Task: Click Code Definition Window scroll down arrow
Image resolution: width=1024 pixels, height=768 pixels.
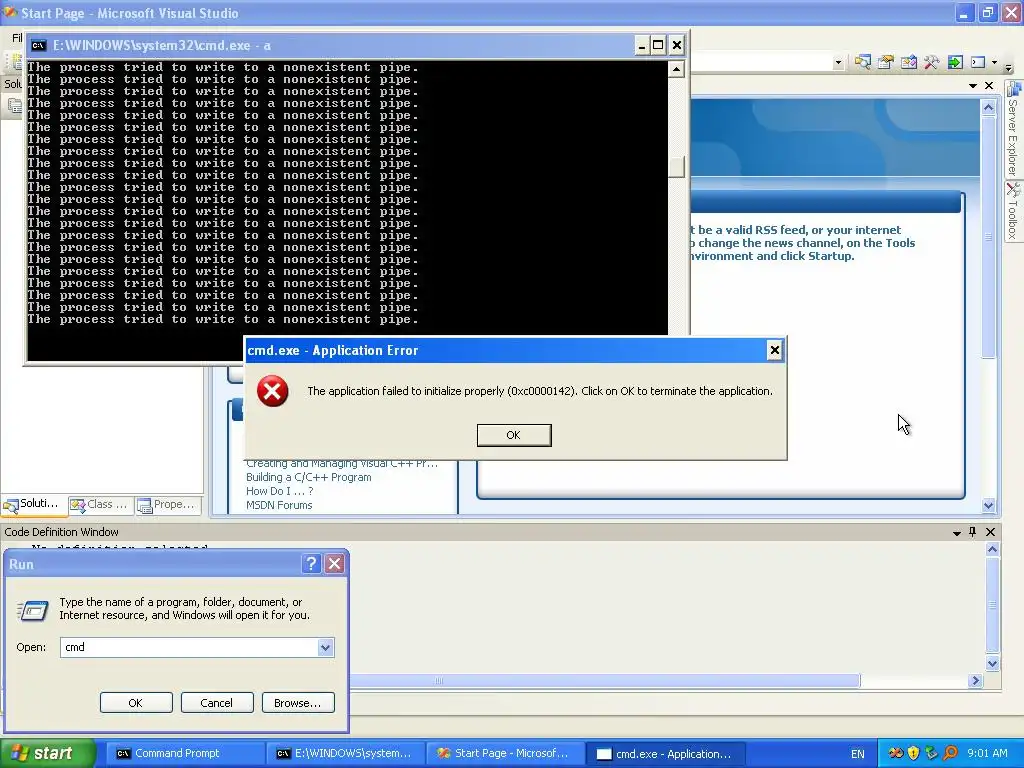Action: [992, 664]
